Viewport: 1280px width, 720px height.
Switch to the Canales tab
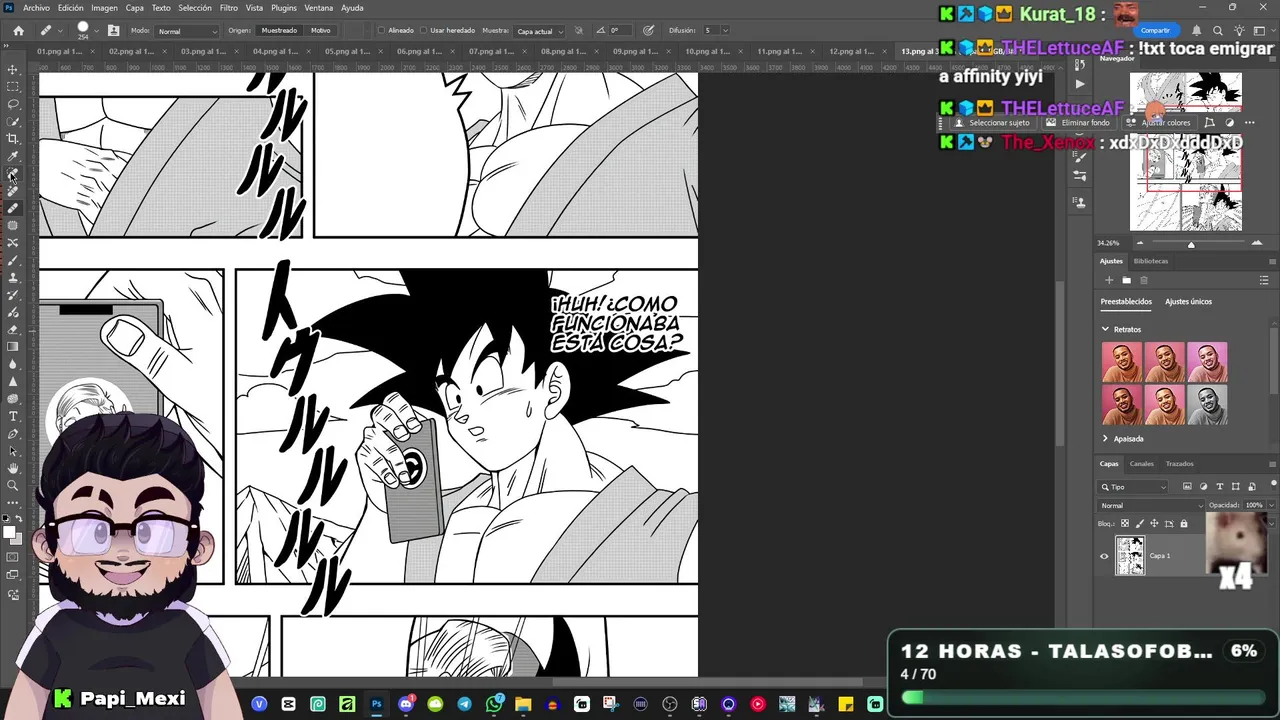coord(1141,464)
